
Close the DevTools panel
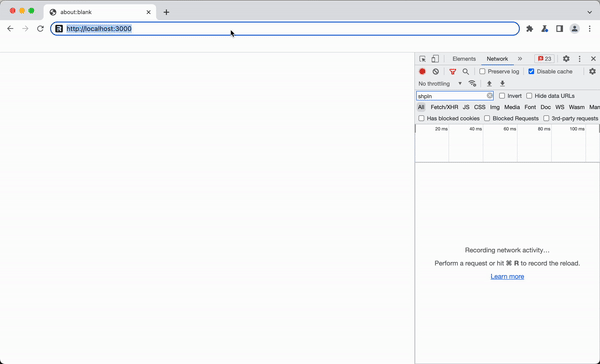593,59
